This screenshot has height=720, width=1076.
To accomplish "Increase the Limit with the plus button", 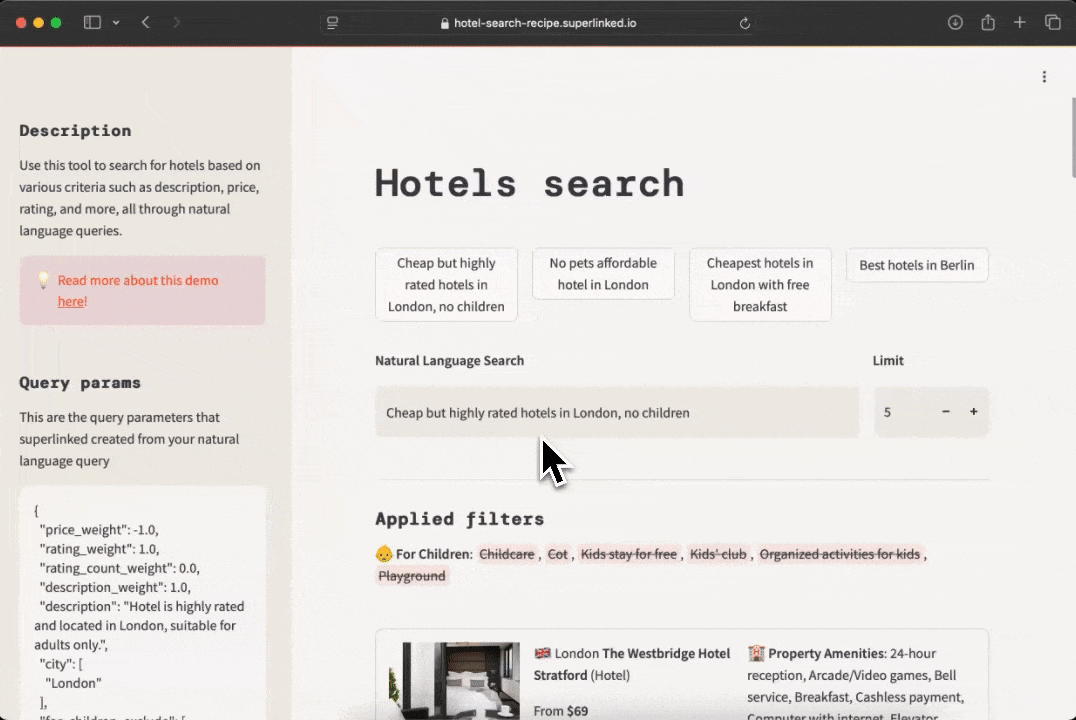I will (973, 412).
